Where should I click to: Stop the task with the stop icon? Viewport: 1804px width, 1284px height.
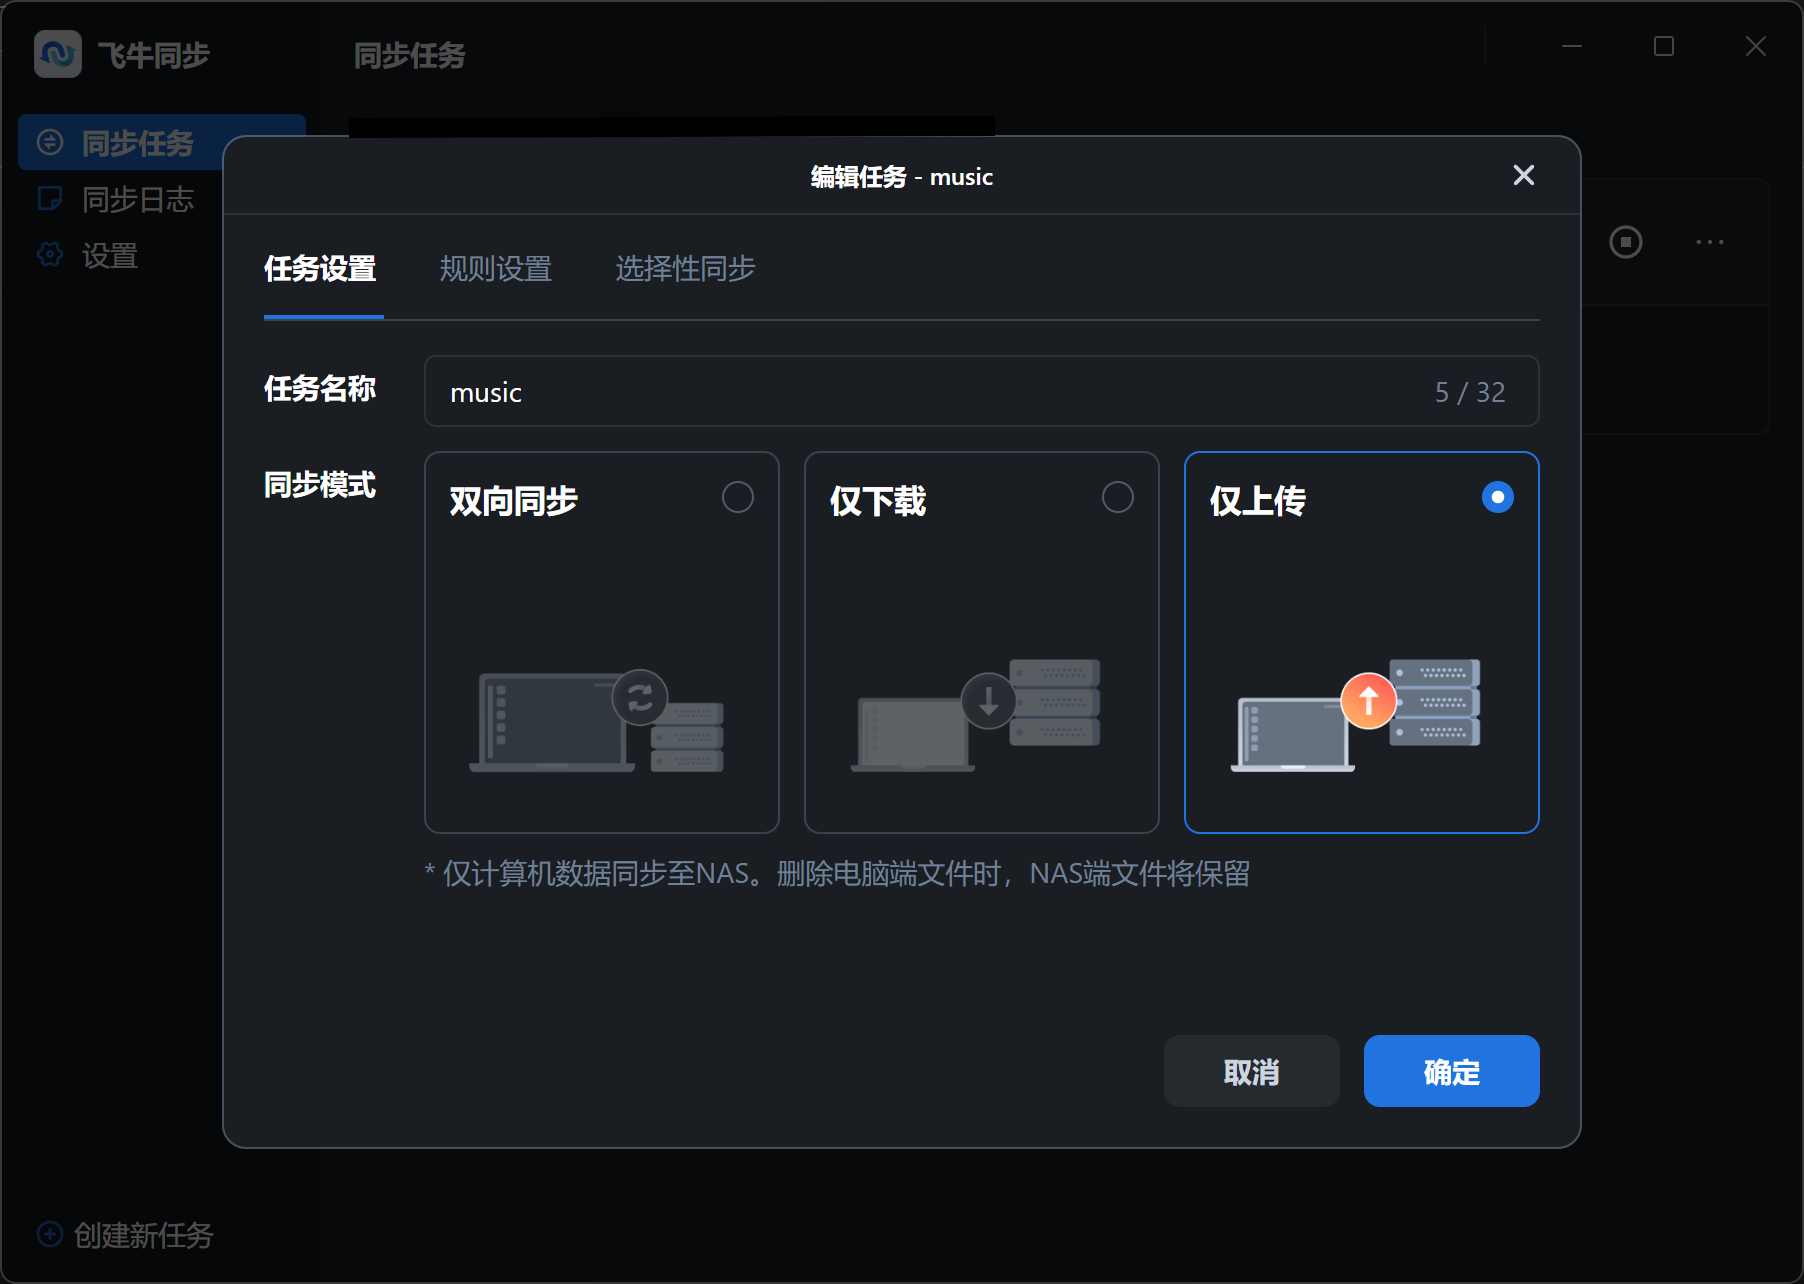click(1626, 242)
